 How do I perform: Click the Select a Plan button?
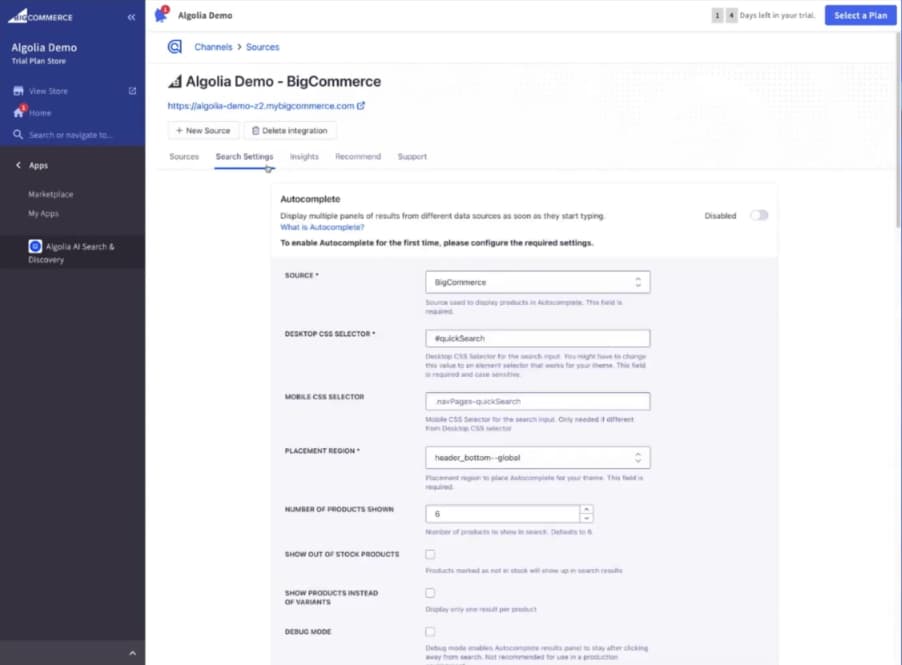[861, 16]
